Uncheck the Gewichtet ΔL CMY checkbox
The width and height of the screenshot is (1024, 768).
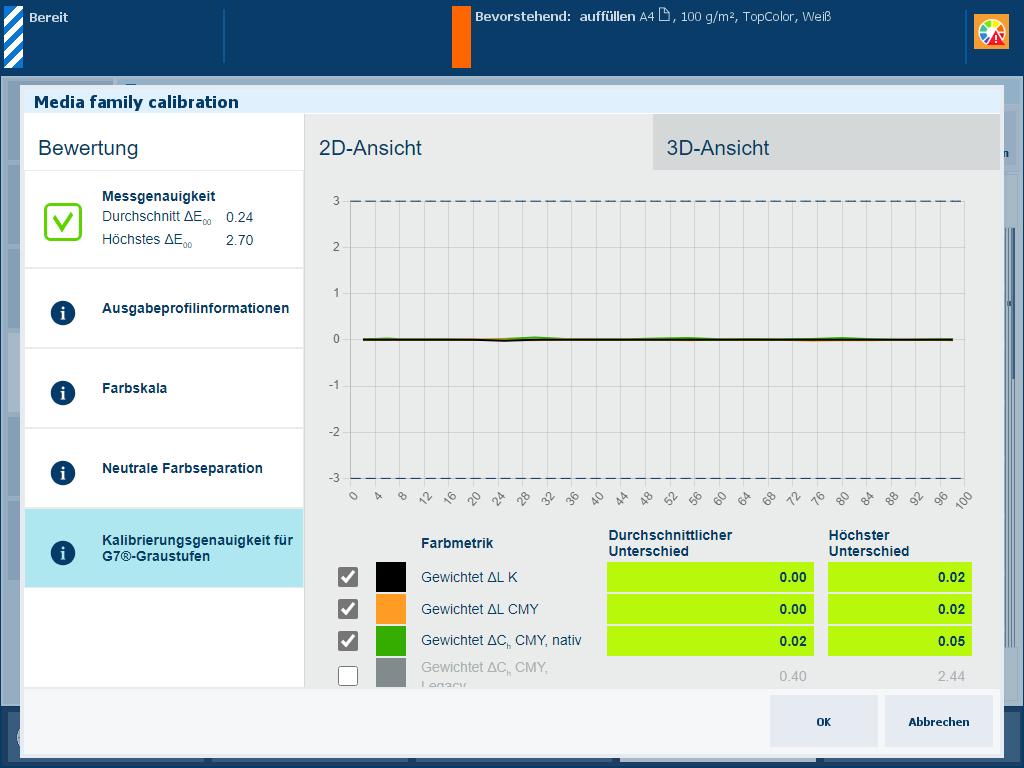(x=348, y=609)
